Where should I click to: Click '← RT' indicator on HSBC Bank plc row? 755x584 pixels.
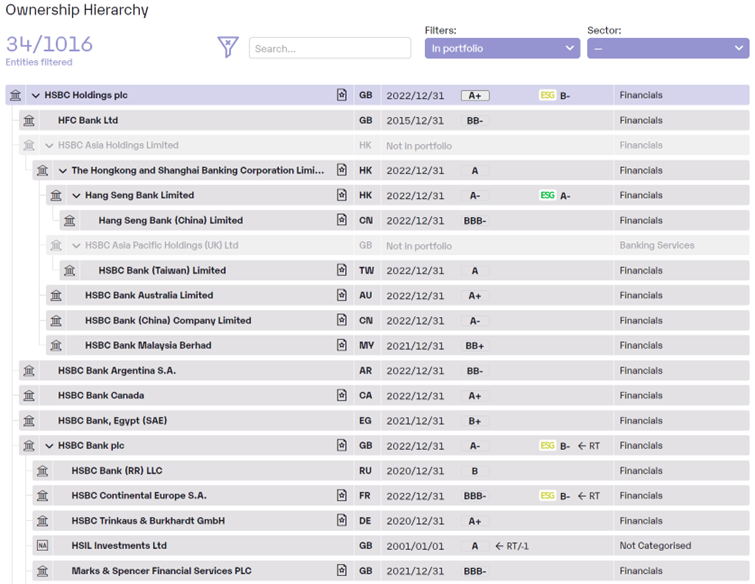click(589, 446)
